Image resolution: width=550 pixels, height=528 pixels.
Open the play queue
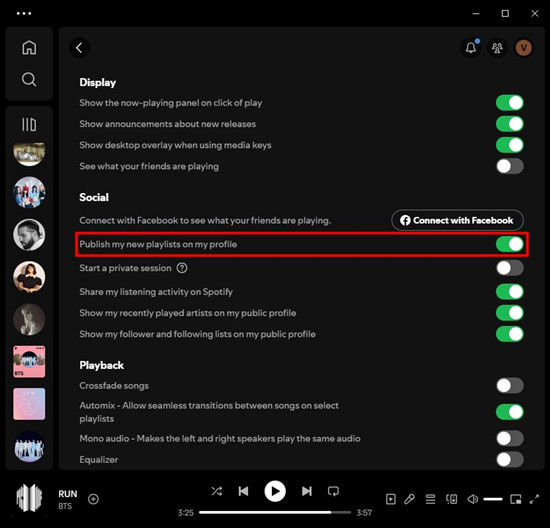430,499
